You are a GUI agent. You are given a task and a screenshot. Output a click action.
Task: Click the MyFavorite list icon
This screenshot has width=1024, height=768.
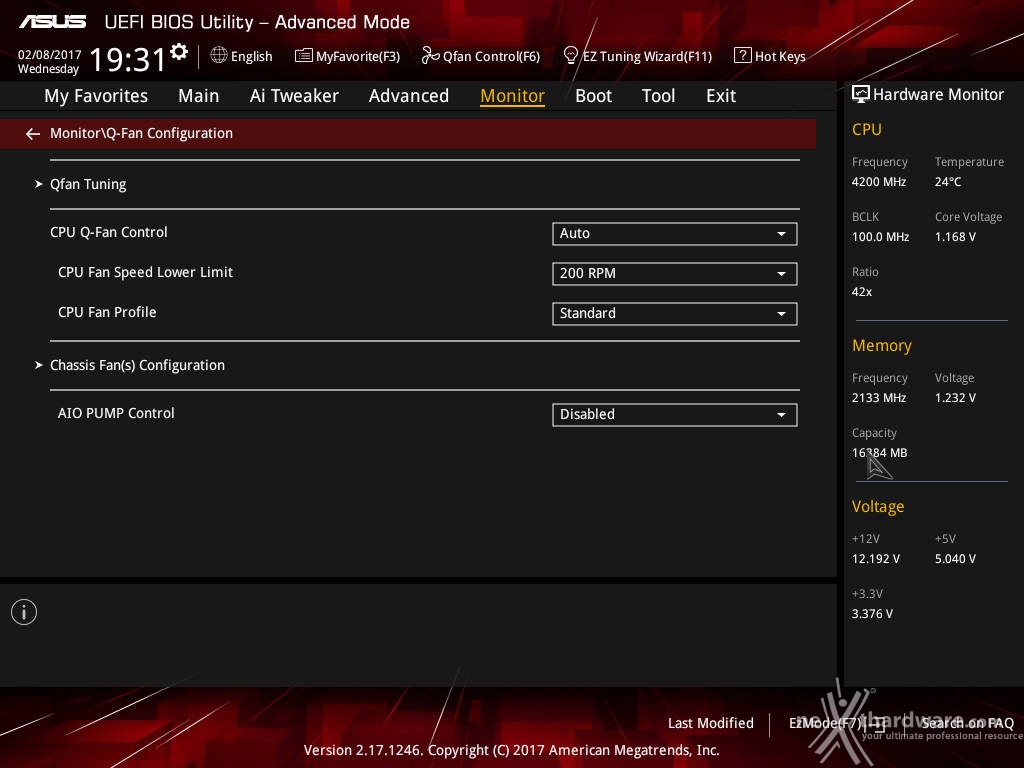click(304, 56)
